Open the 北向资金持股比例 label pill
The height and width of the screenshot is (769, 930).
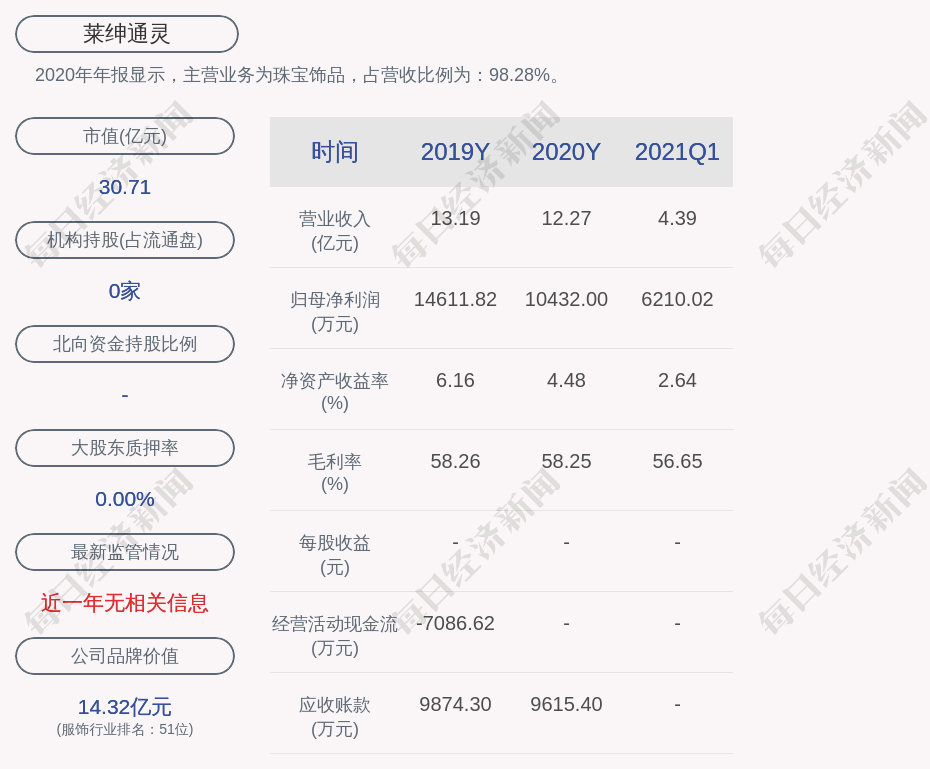coord(125,344)
